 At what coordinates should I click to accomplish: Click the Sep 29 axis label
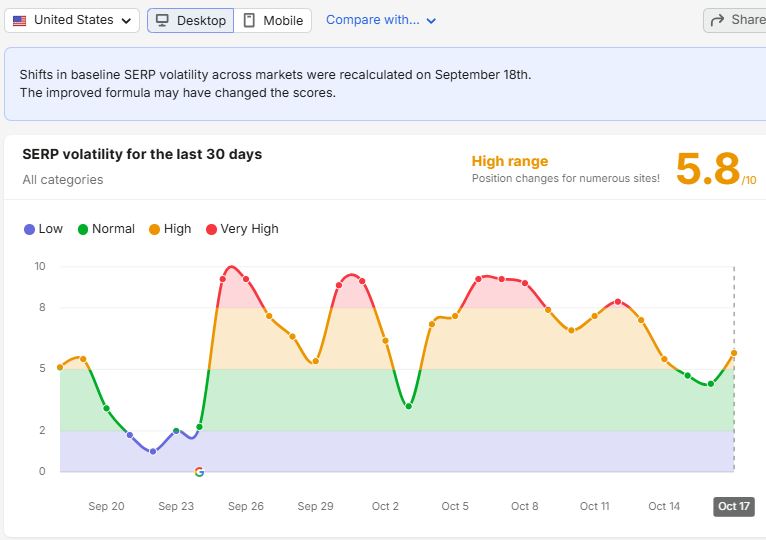316,506
